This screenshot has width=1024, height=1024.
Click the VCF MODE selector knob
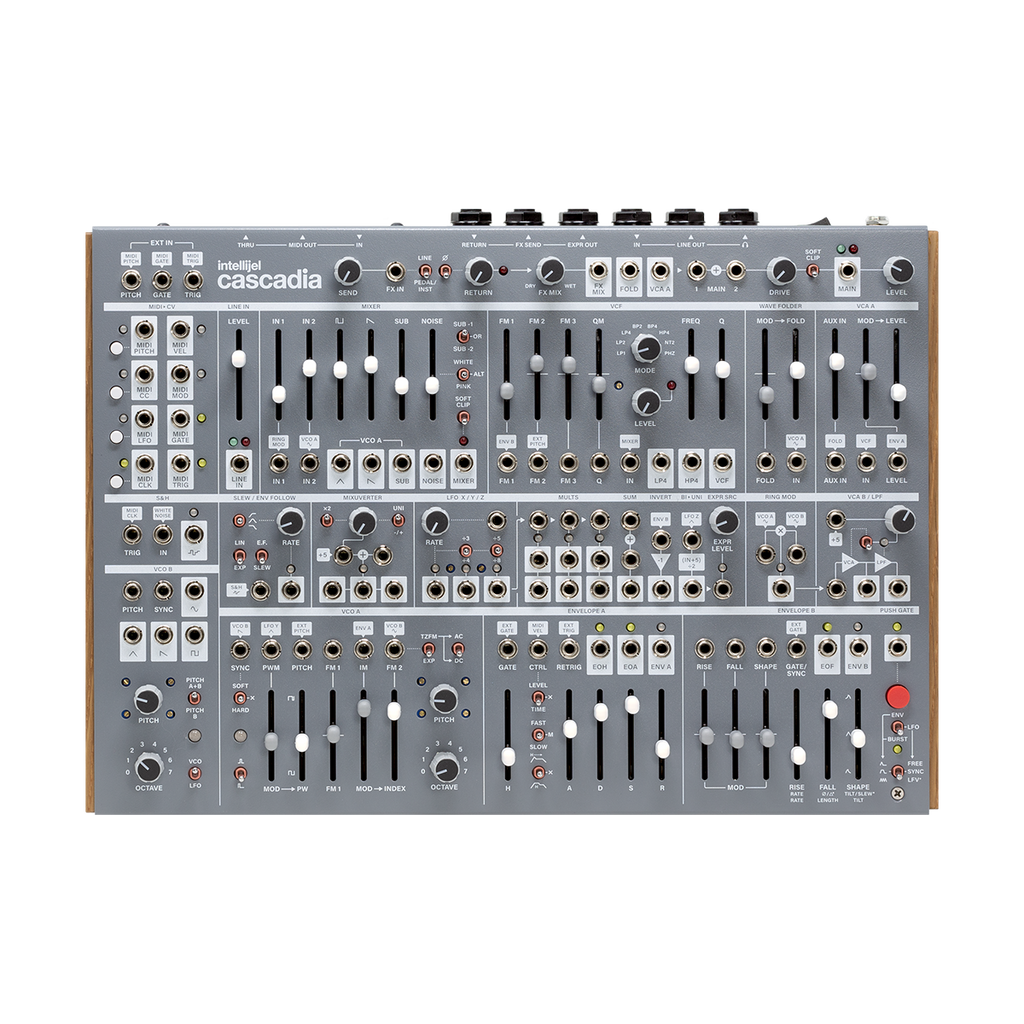click(646, 349)
